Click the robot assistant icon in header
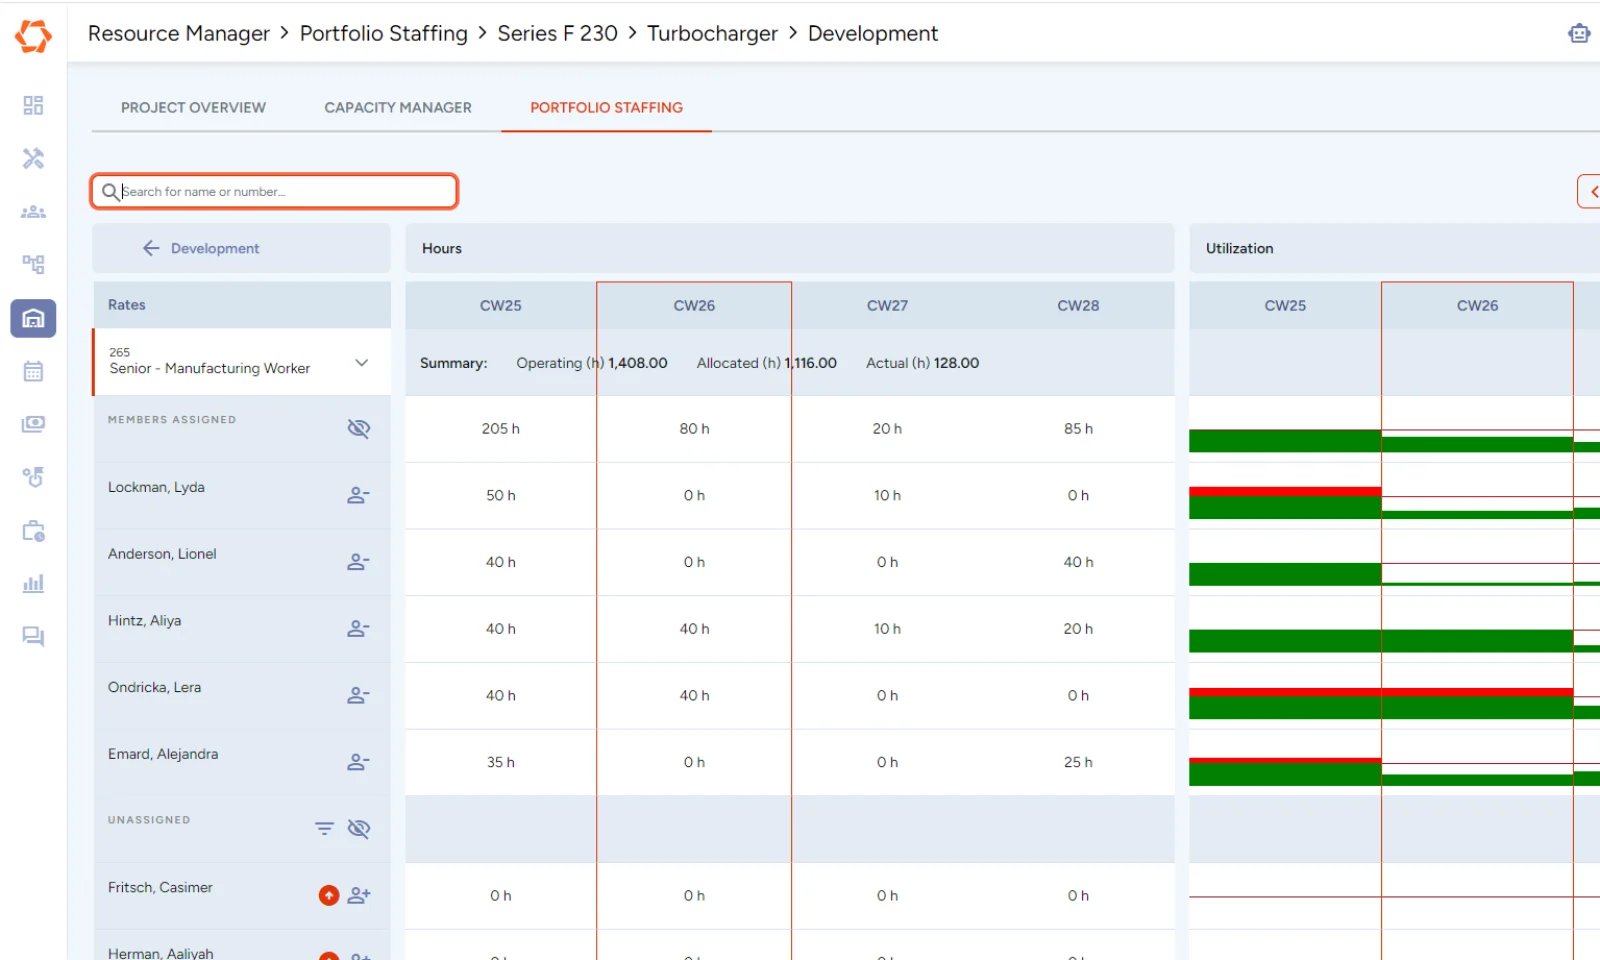The height and width of the screenshot is (960, 1600). point(1578,34)
